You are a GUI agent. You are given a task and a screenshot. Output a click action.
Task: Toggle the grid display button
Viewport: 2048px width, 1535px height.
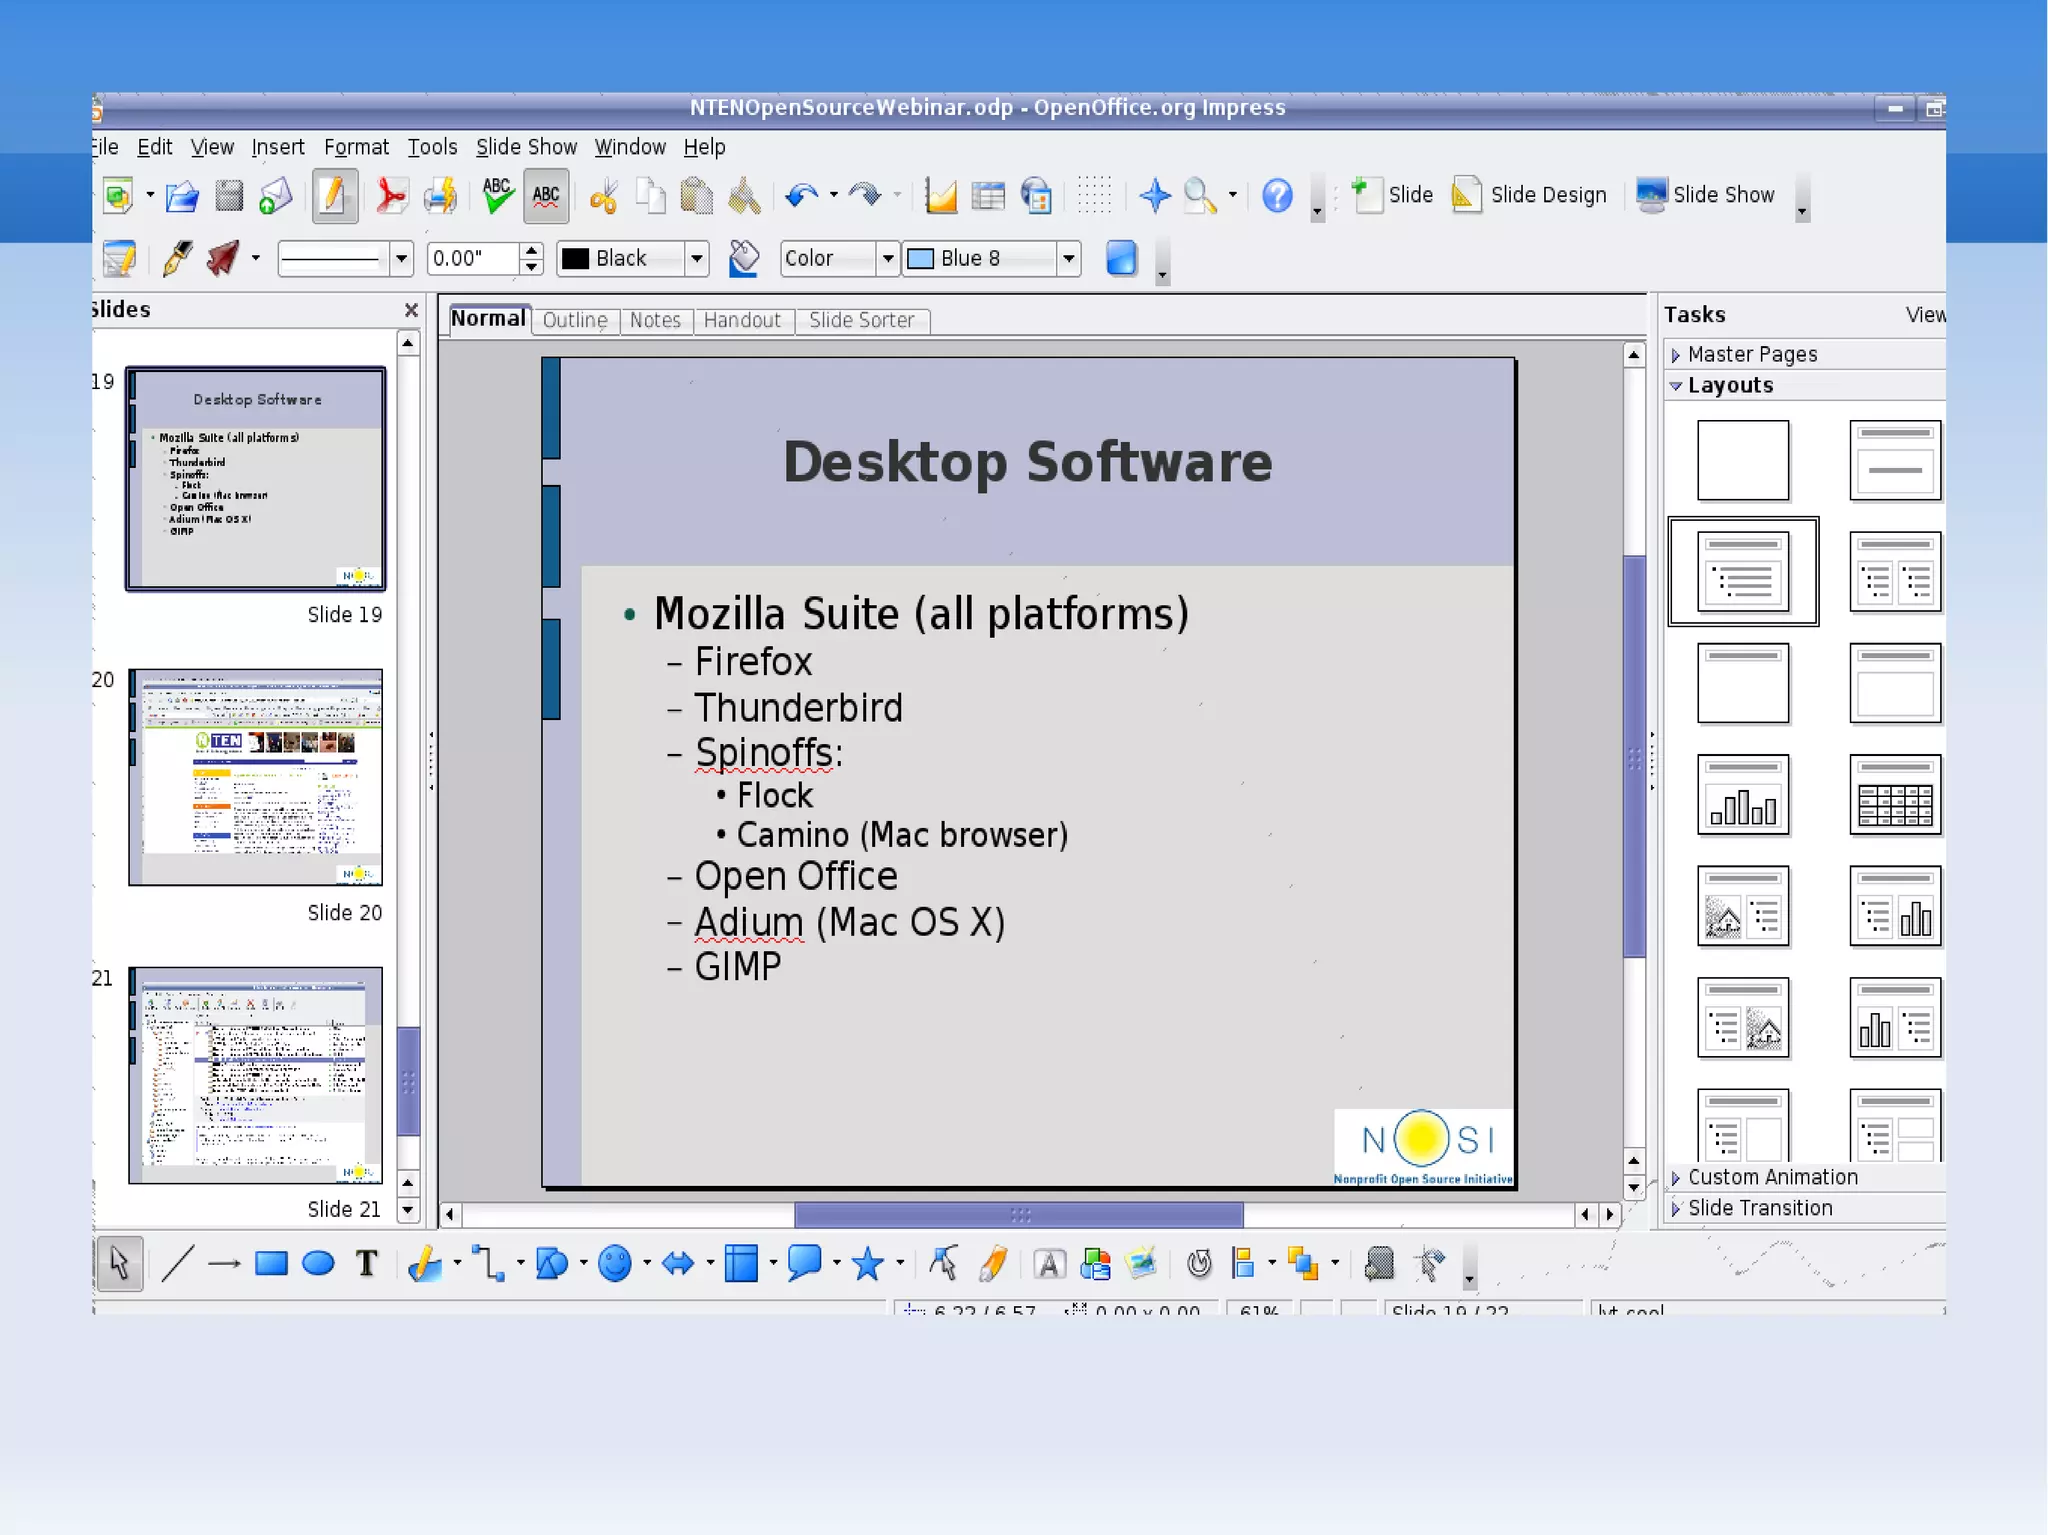tap(1094, 196)
